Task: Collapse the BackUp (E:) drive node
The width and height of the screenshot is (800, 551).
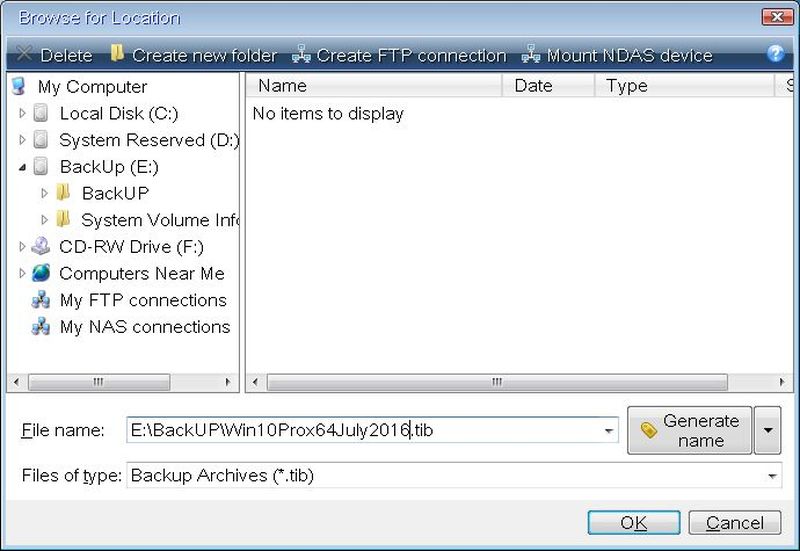Action: pos(23,167)
